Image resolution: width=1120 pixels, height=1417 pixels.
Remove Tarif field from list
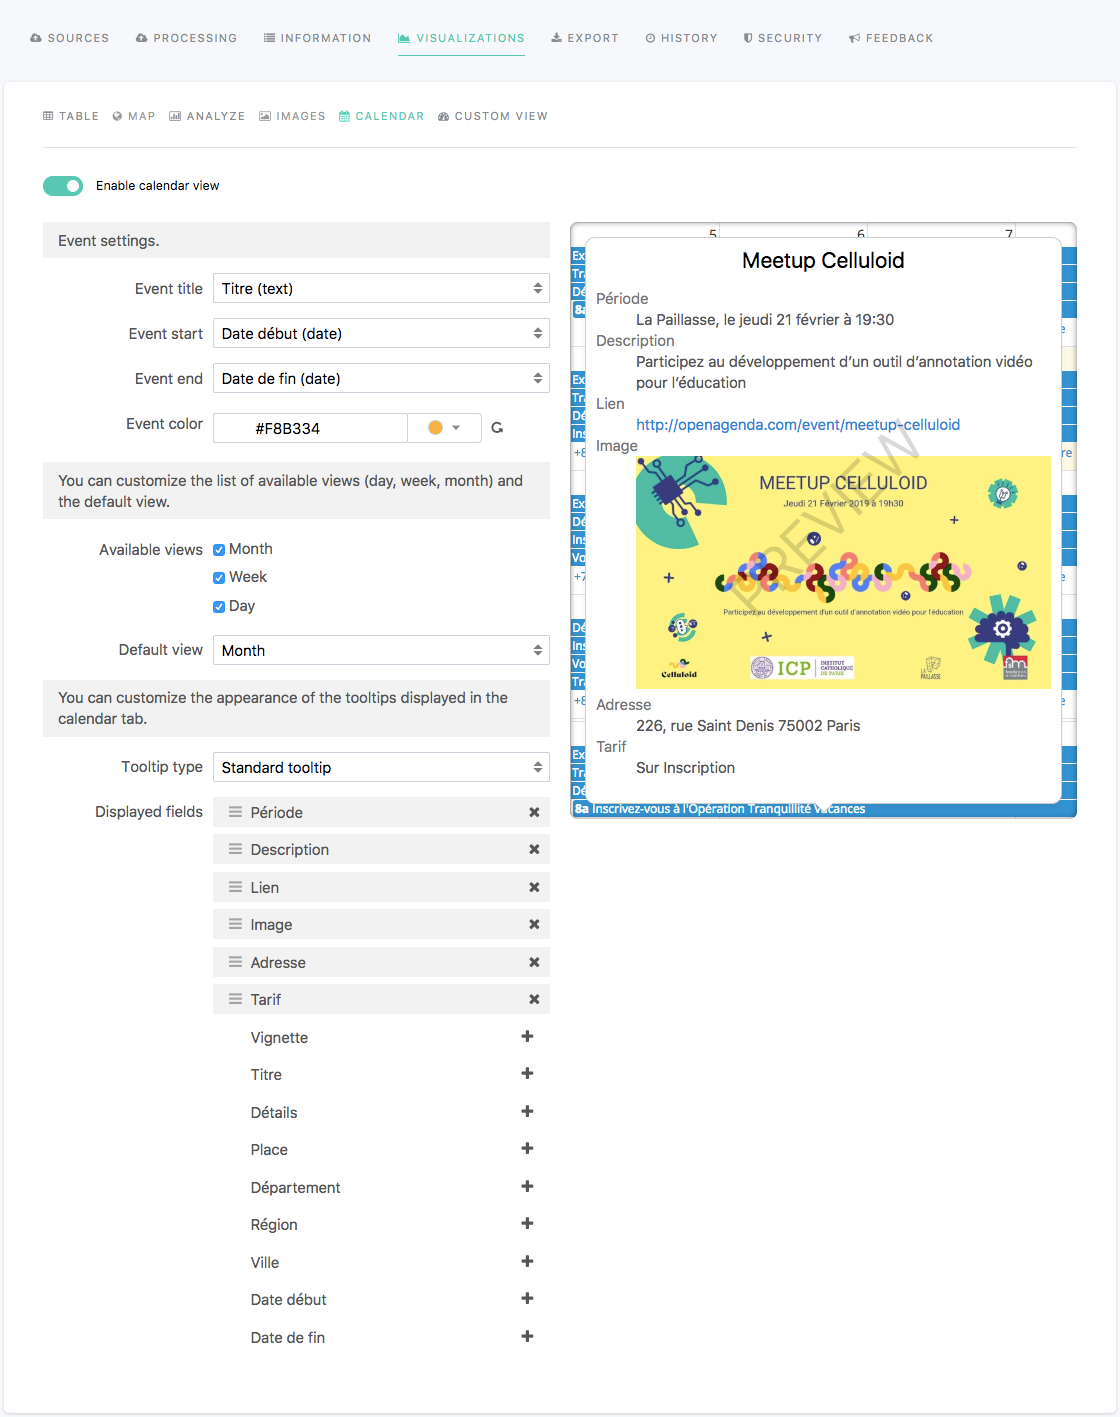point(534,1000)
